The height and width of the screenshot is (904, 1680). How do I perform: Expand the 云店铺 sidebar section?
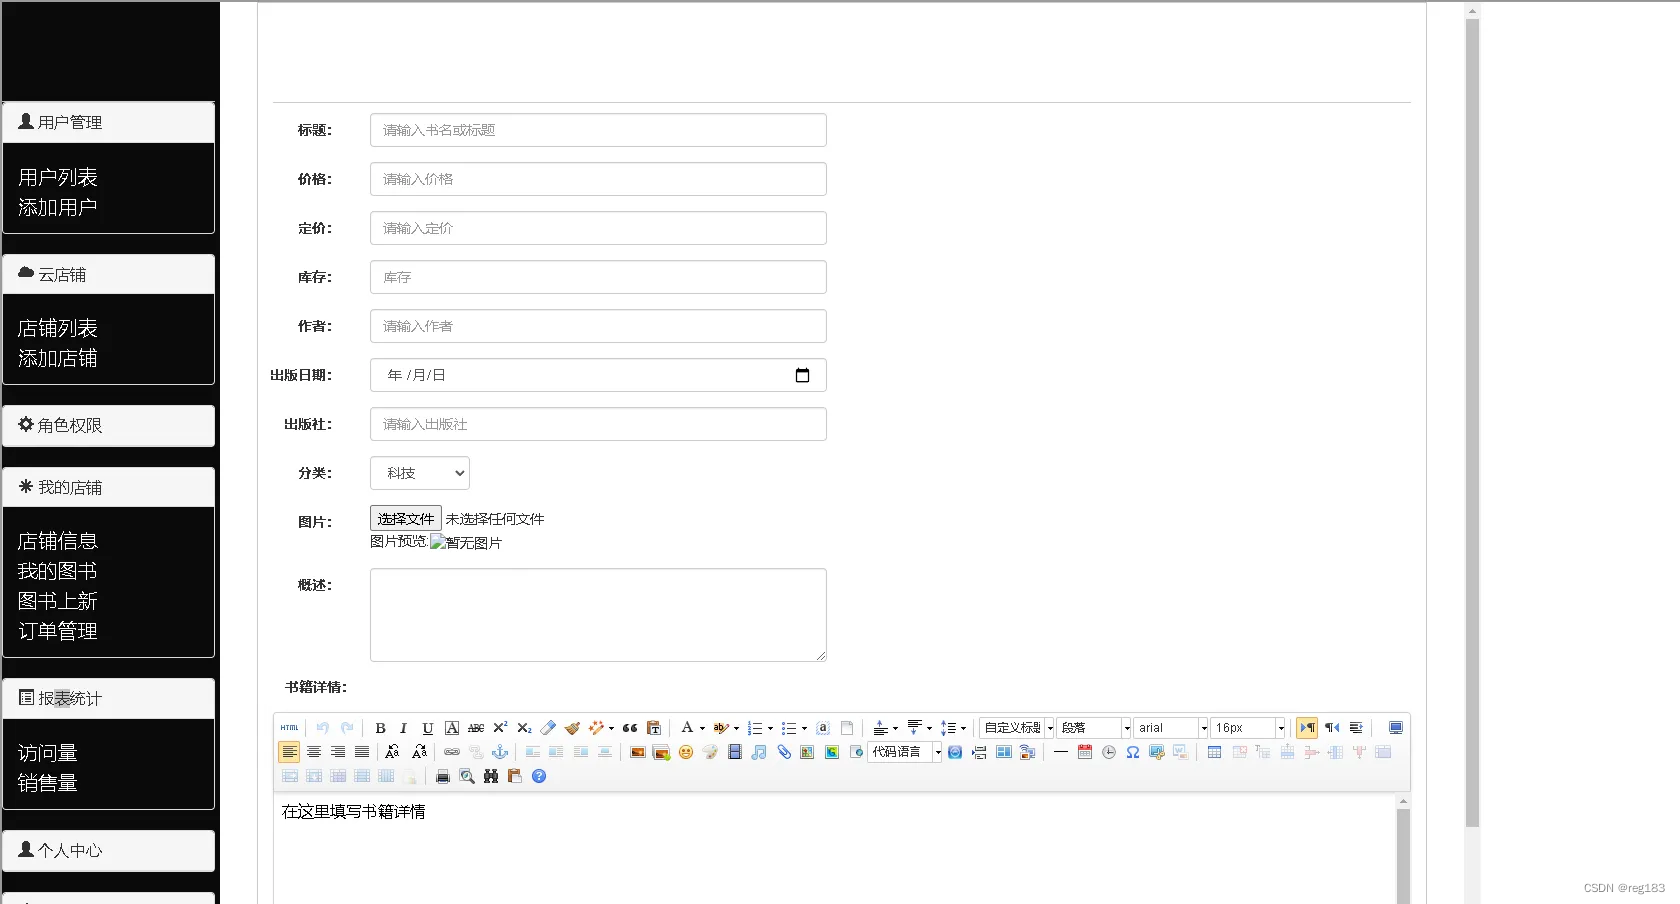pos(109,274)
